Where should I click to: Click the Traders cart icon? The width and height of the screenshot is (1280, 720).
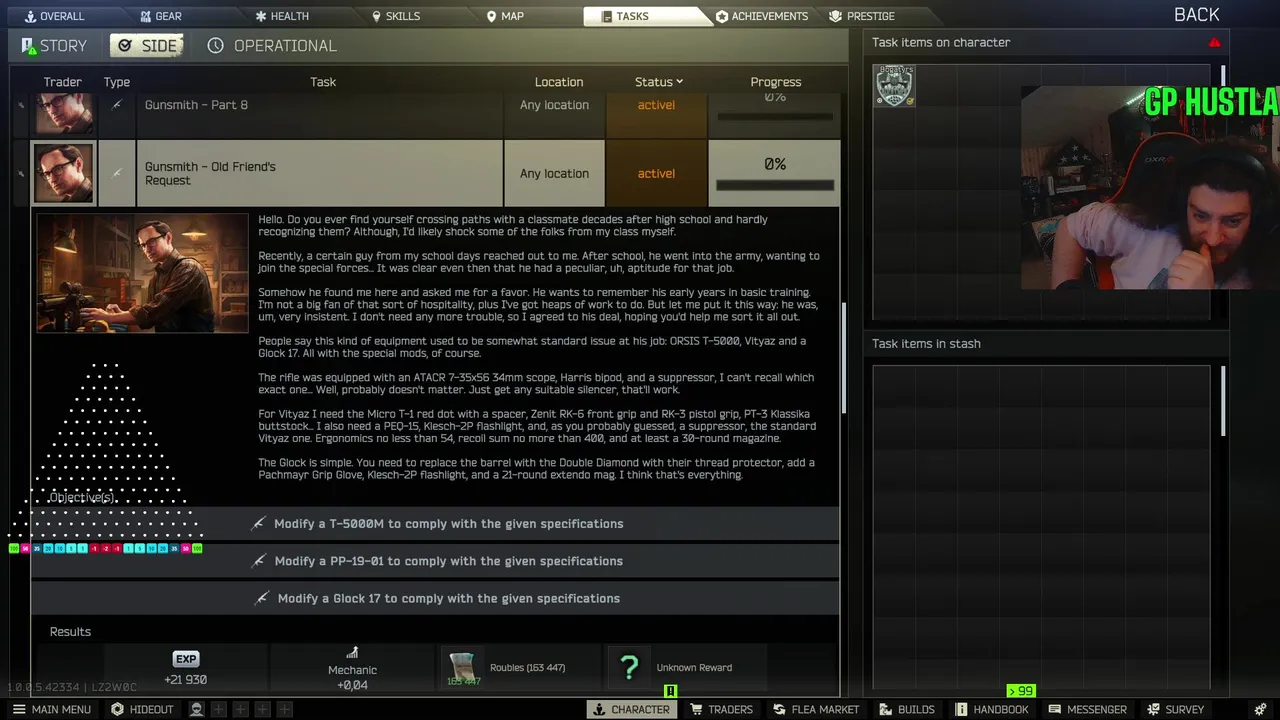(x=697, y=709)
